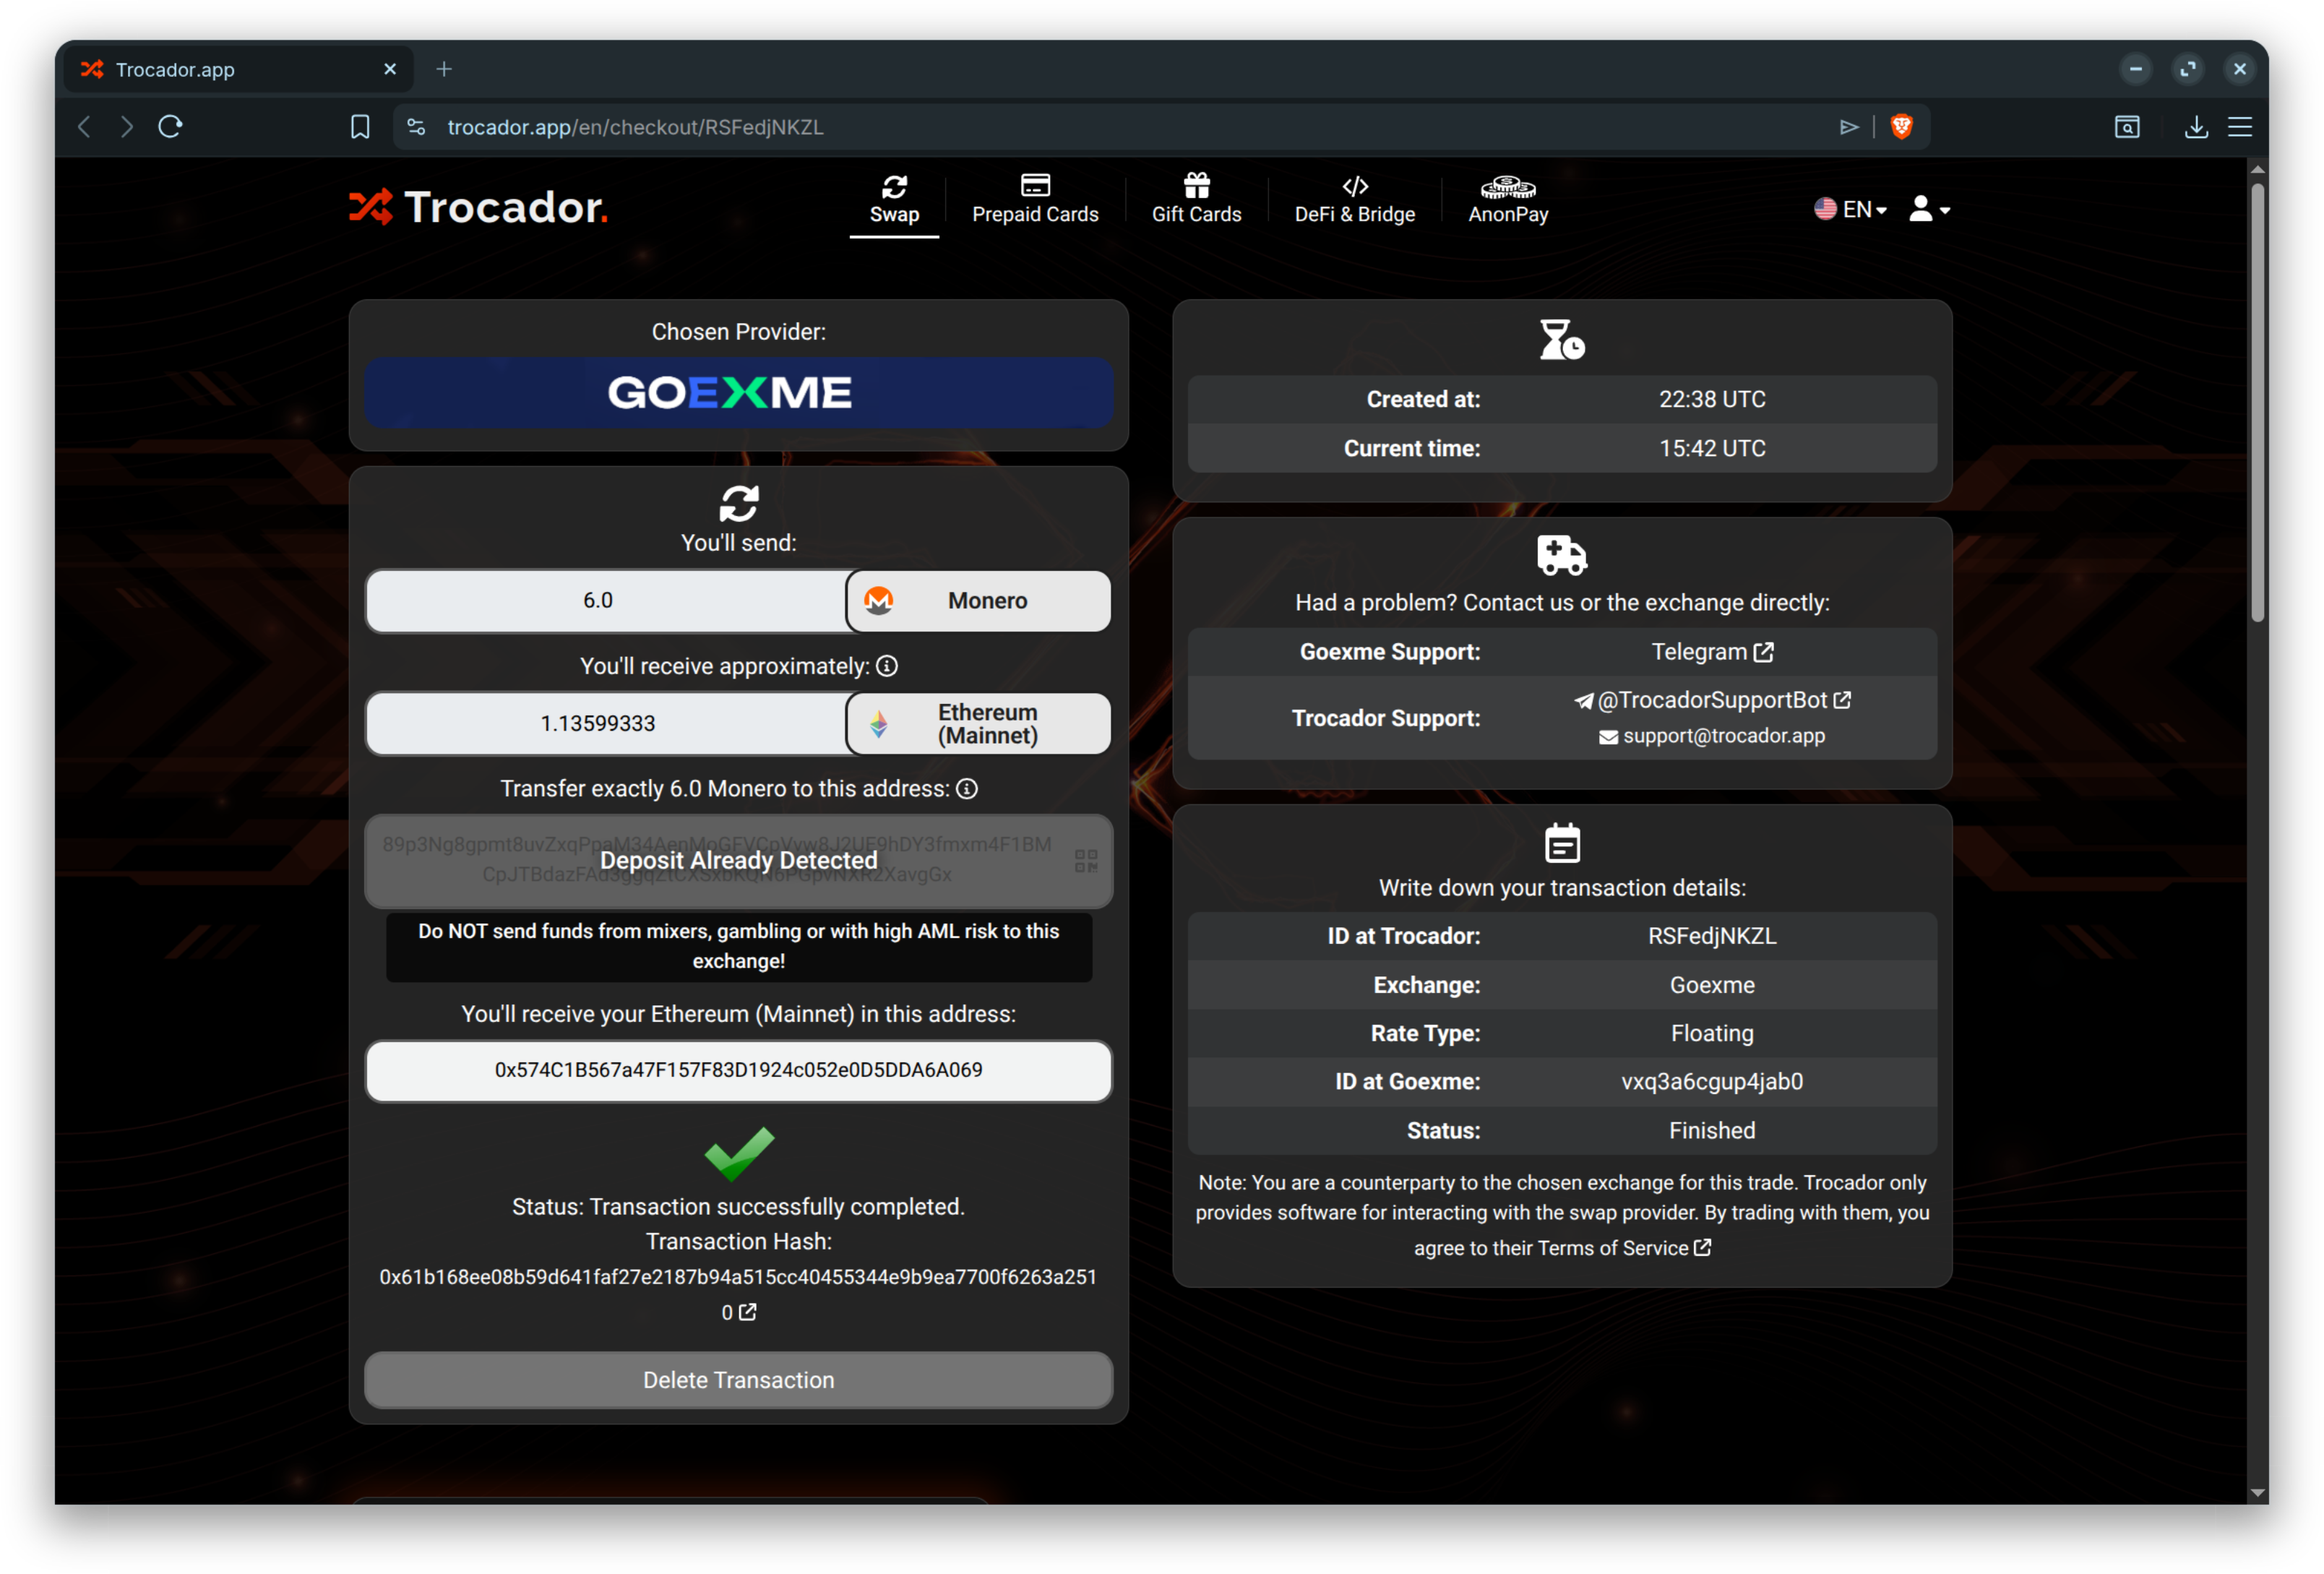Open the sidebar search panel icon
This screenshot has width=2324, height=1574.
pyautogui.click(x=2127, y=127)
